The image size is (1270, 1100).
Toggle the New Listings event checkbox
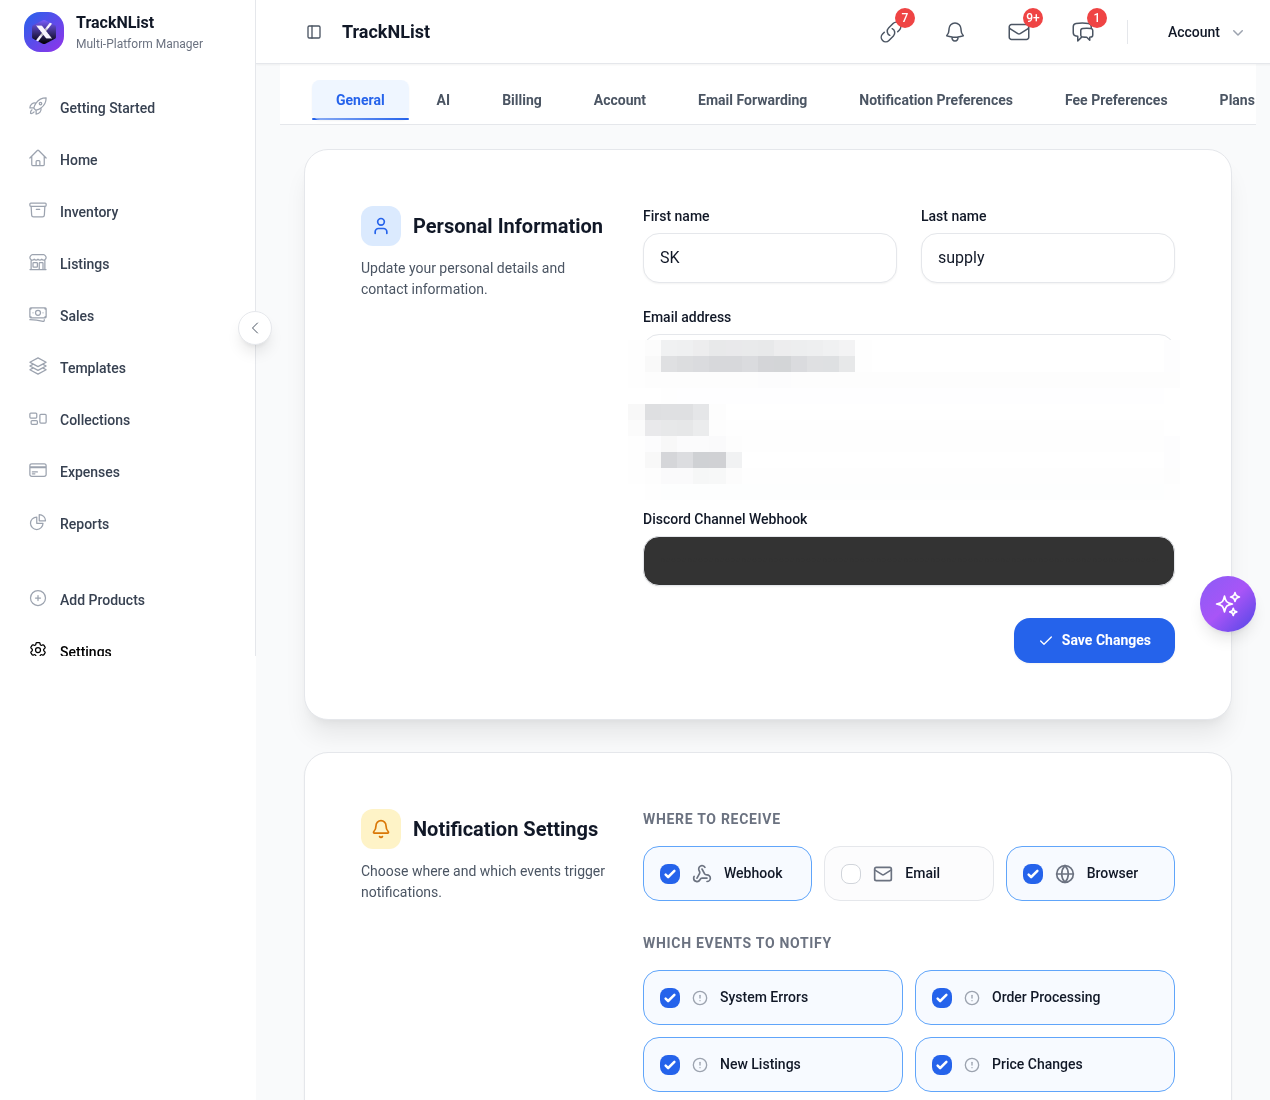670,1065
